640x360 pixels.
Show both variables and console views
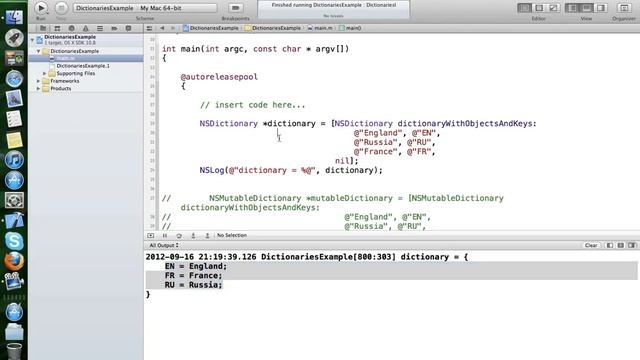[621, 245]
